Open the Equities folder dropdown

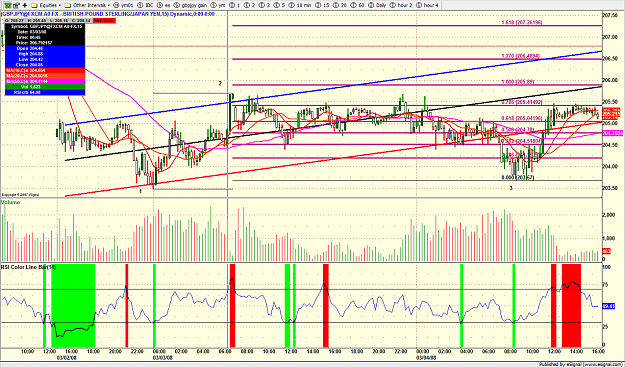[47, 5]
